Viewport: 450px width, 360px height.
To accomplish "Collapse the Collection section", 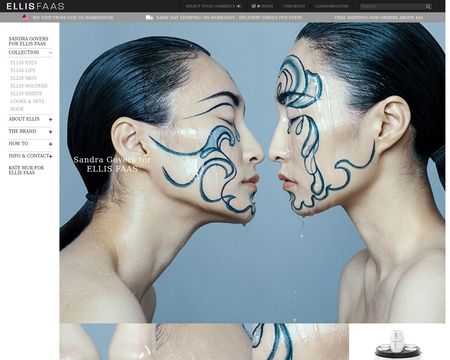I will [x=50, y=53].
